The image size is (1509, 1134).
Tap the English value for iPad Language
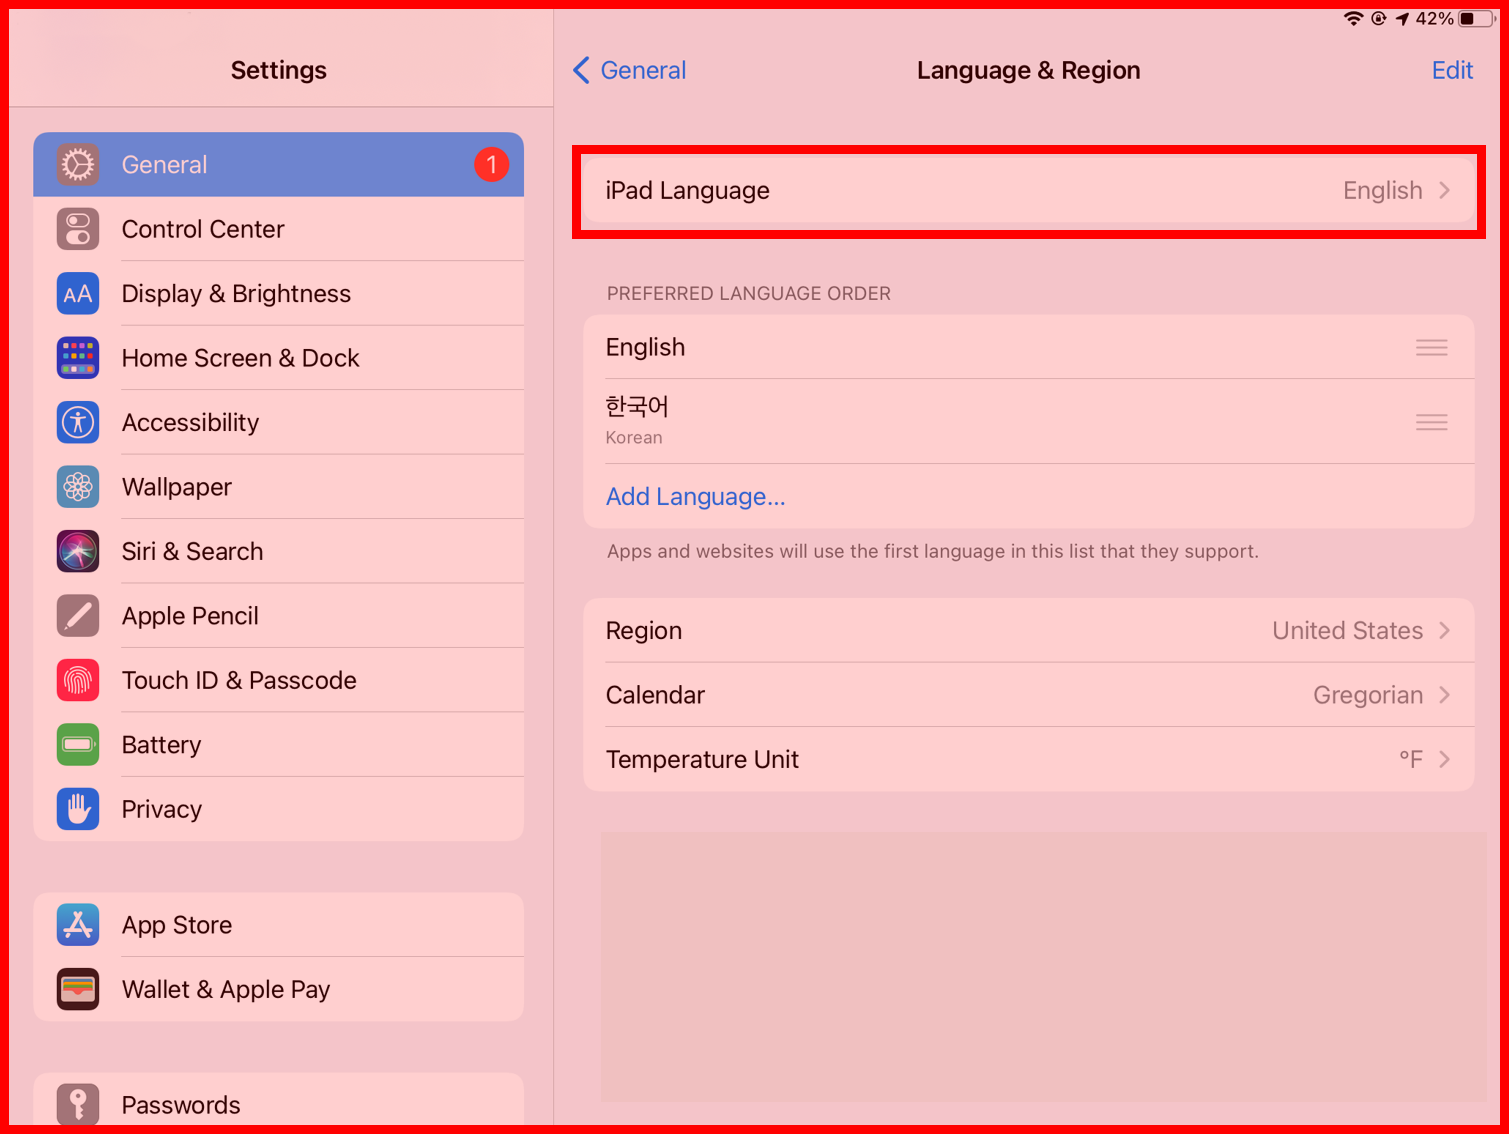pos(1382,190)
